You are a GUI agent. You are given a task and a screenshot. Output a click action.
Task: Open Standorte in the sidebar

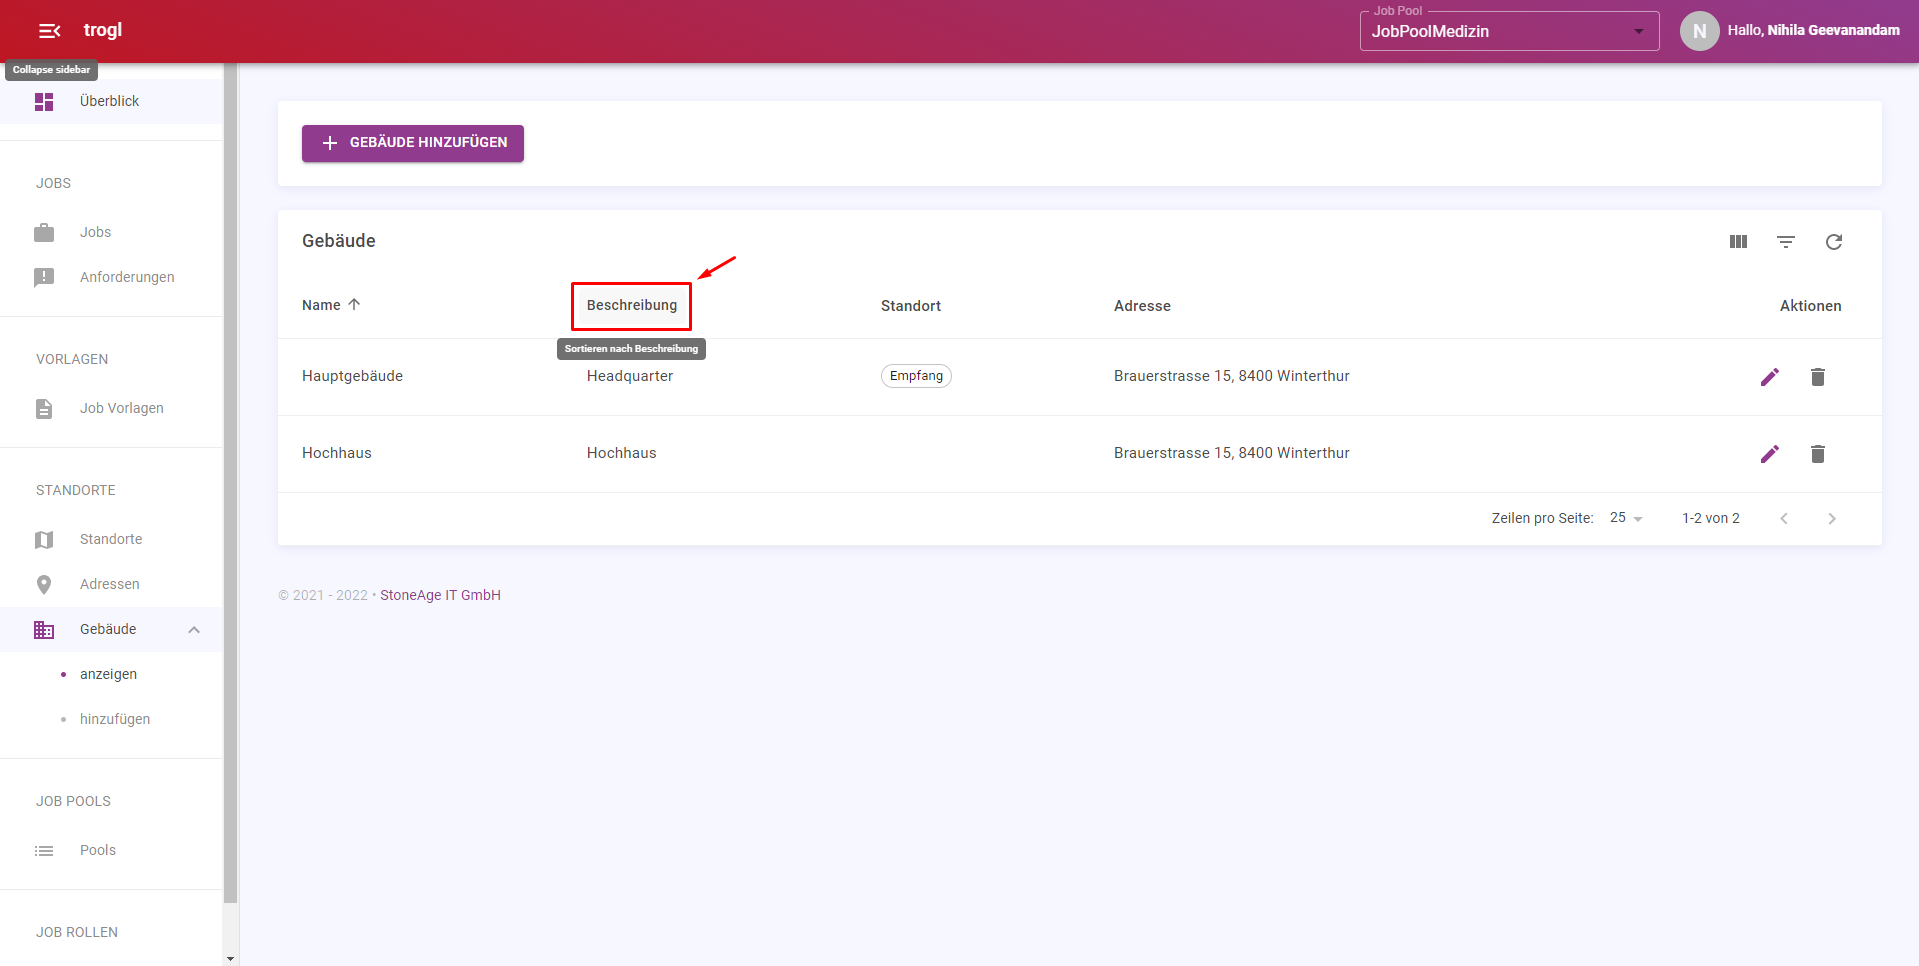[x=111, y=540]
